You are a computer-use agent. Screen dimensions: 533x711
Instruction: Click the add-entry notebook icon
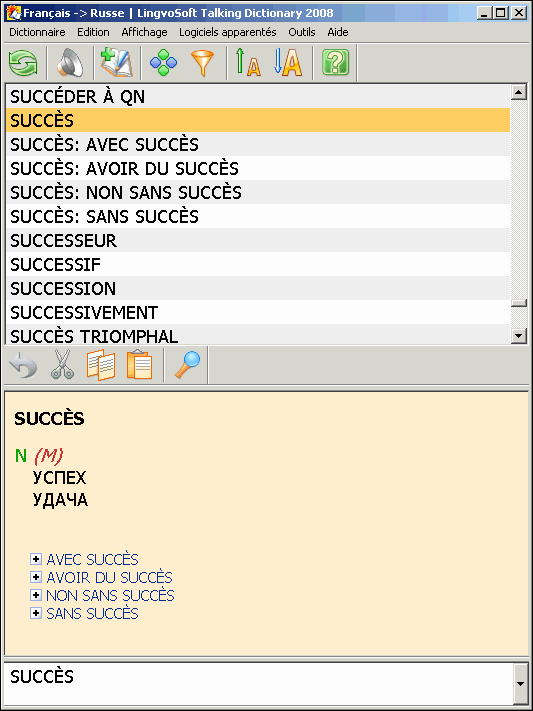point(117,63)
